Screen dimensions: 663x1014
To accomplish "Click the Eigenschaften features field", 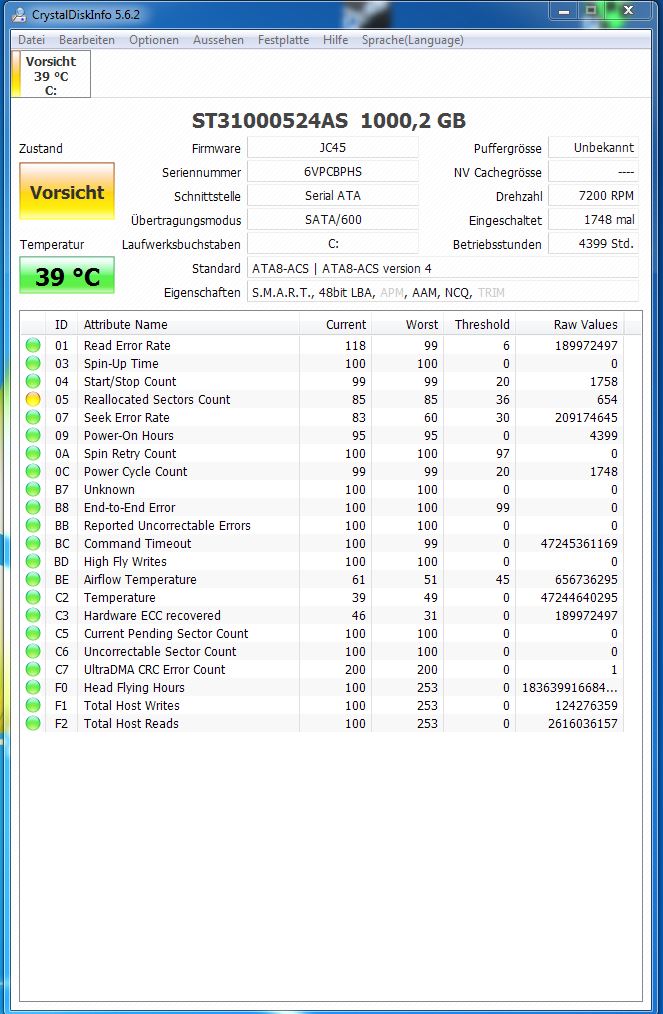I will coord(443,292).
